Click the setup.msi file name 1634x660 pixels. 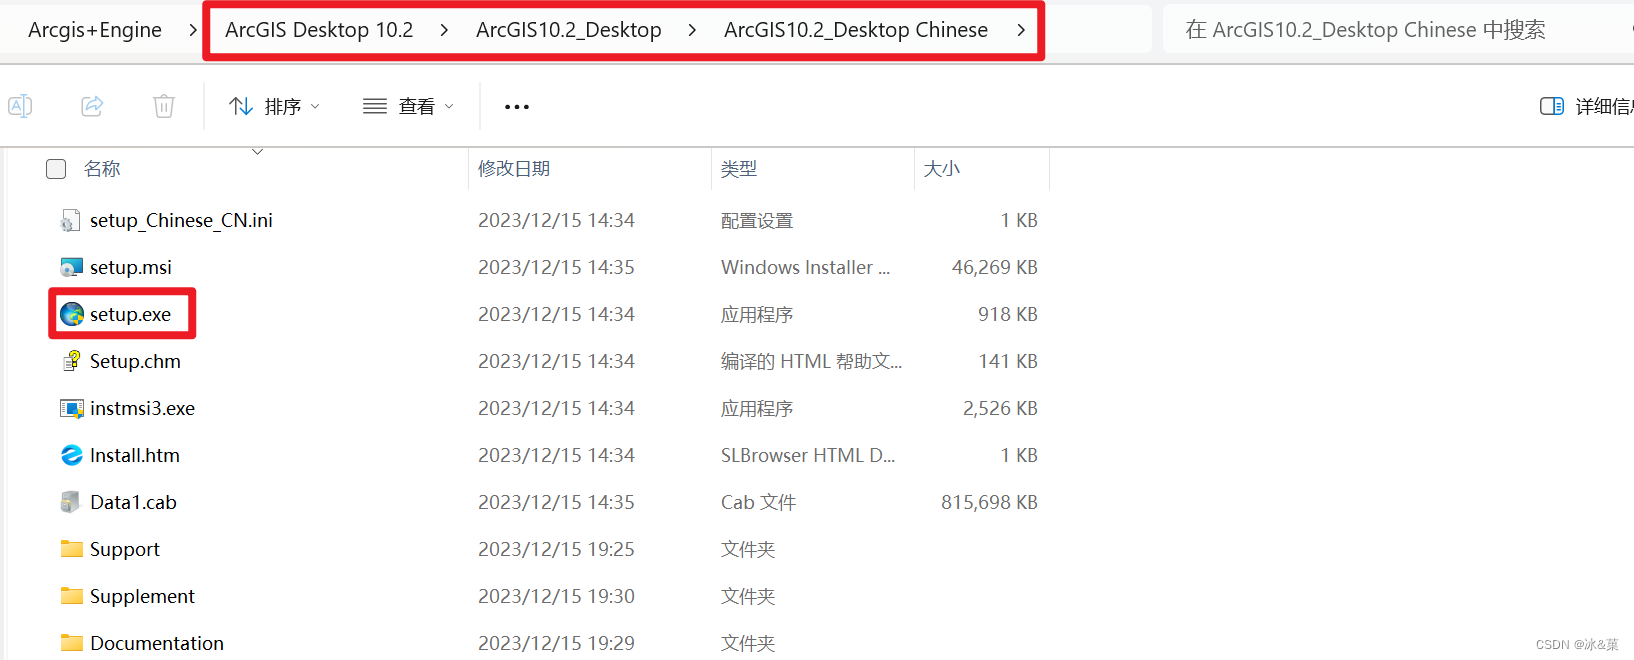coord(131,267)
